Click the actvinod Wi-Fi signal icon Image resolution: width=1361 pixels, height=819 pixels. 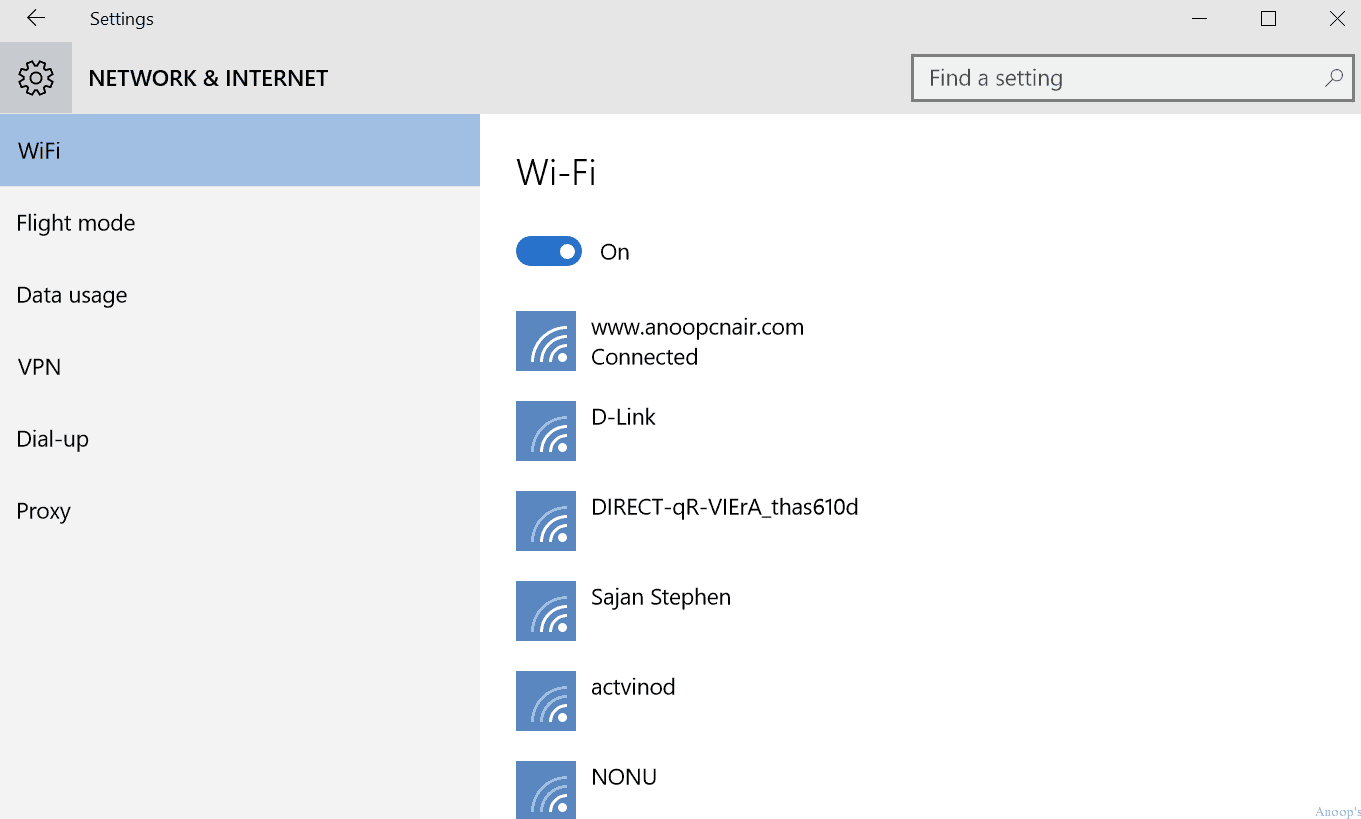[x=546, y=701]
